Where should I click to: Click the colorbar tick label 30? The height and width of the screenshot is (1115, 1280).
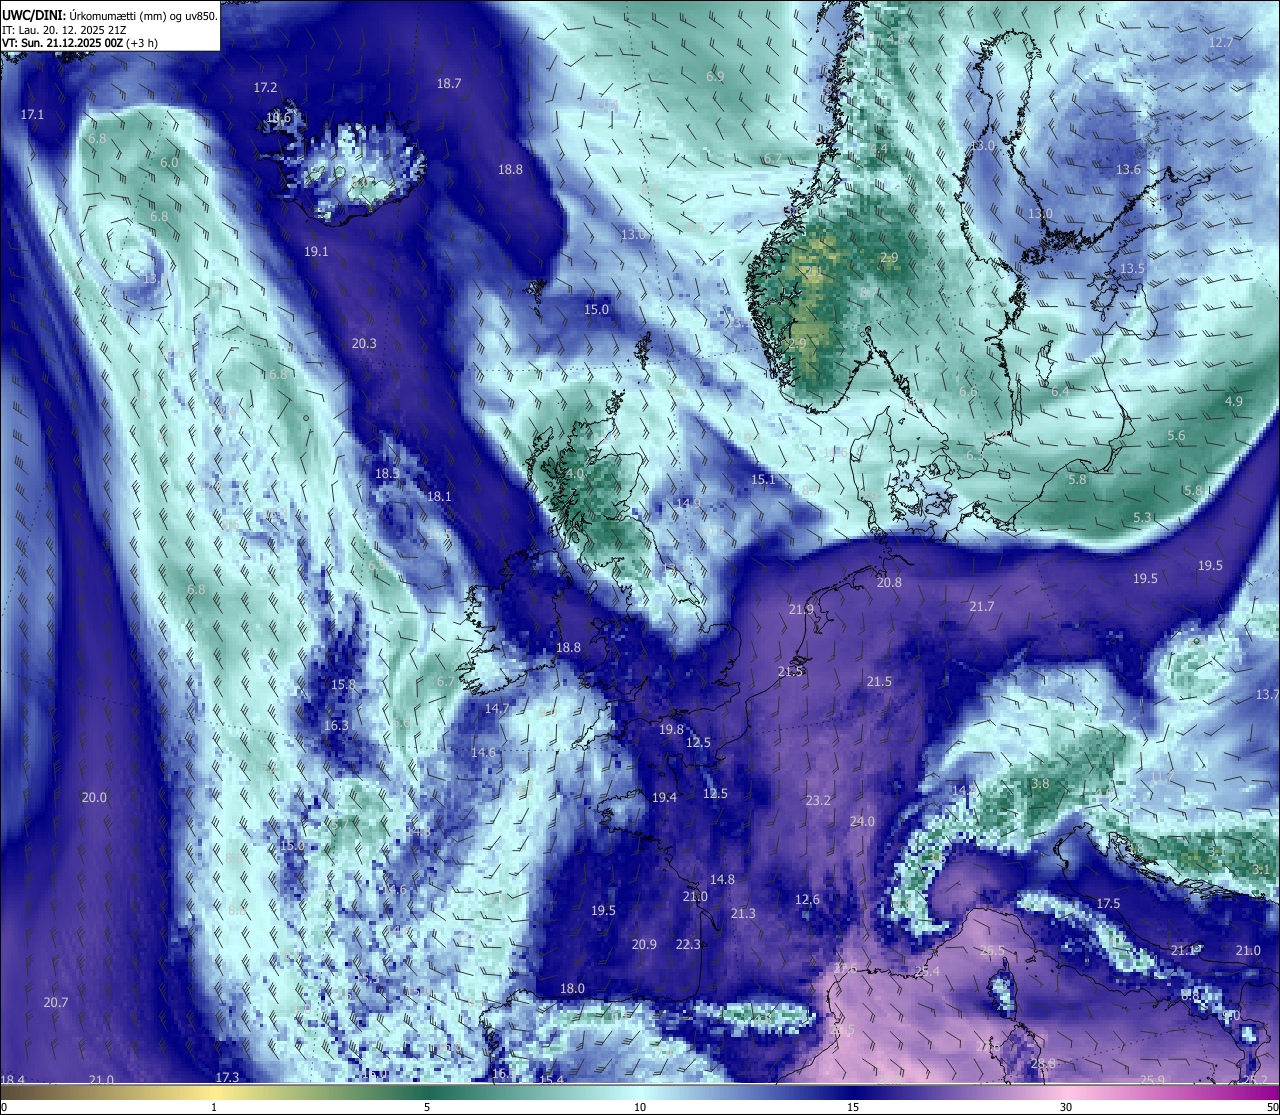coord(1066,1108)
